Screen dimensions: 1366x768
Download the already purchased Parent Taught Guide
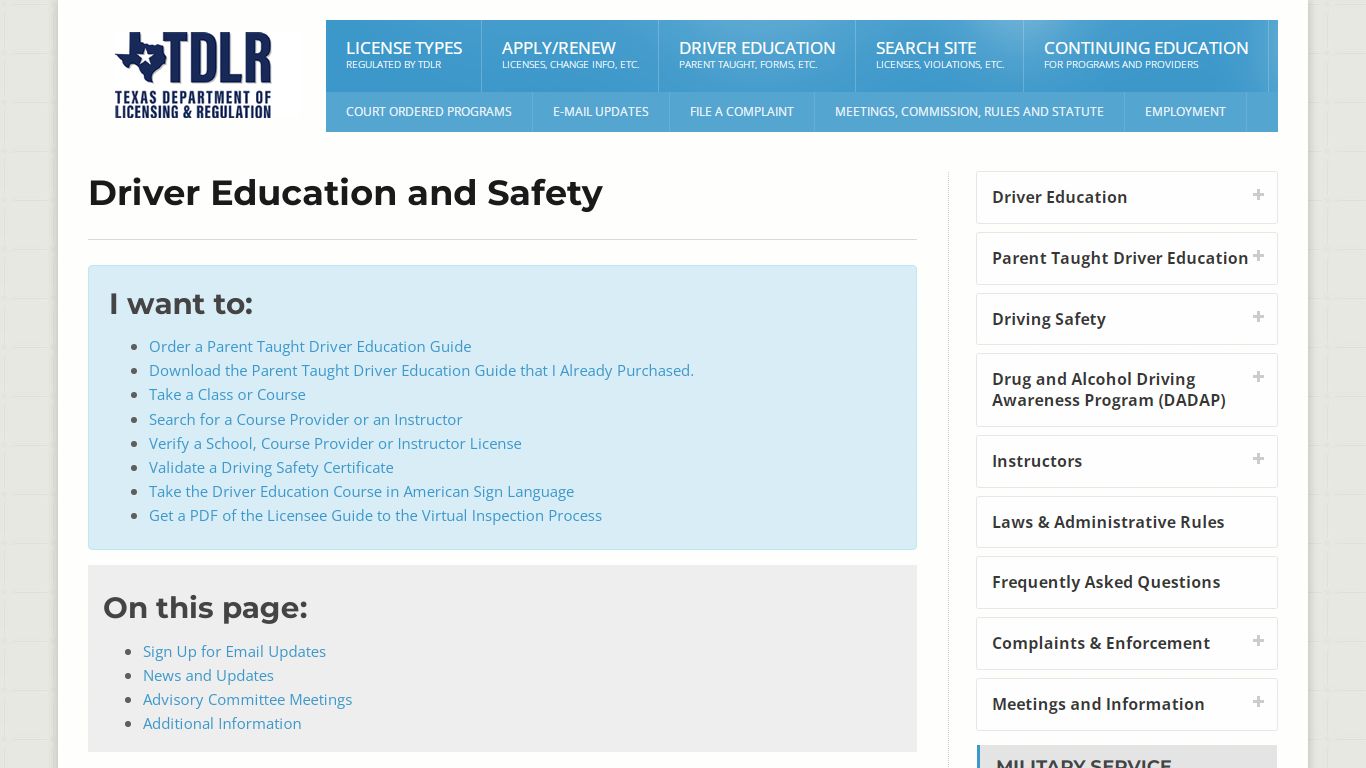(x=421, y=370)
